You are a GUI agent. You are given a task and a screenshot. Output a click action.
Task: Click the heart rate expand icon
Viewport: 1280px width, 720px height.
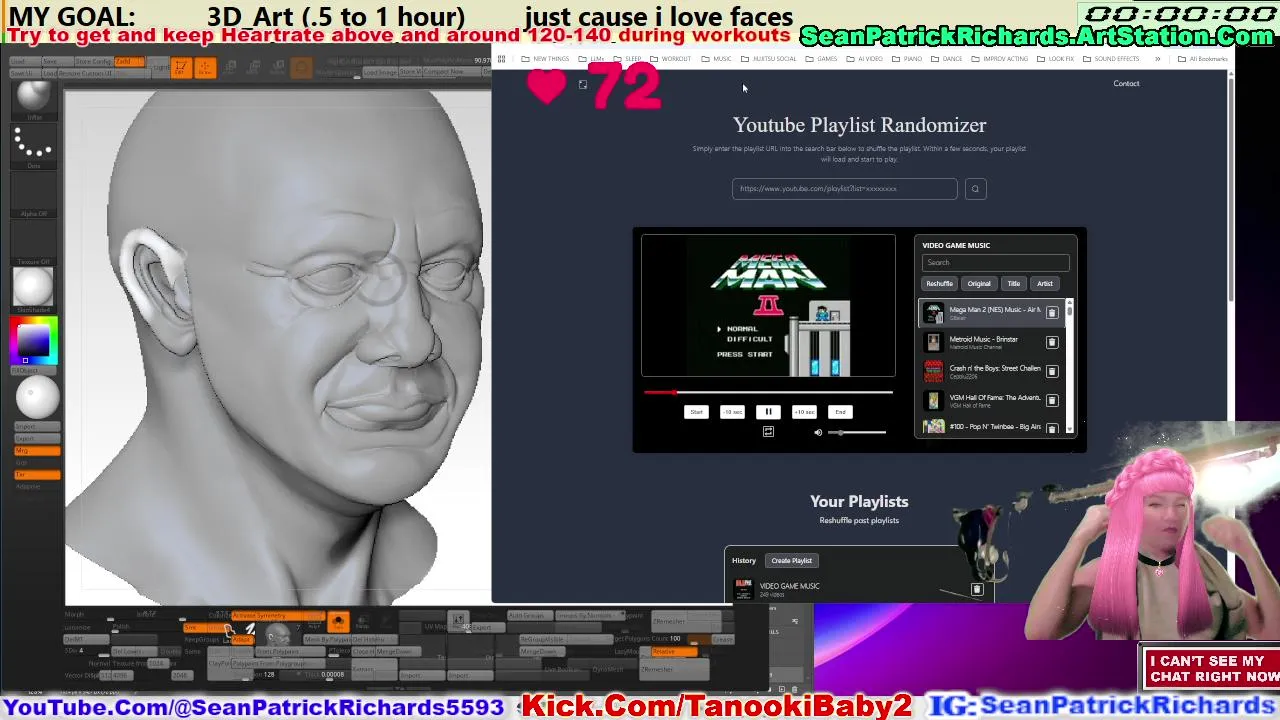click(x=582, y=85)
